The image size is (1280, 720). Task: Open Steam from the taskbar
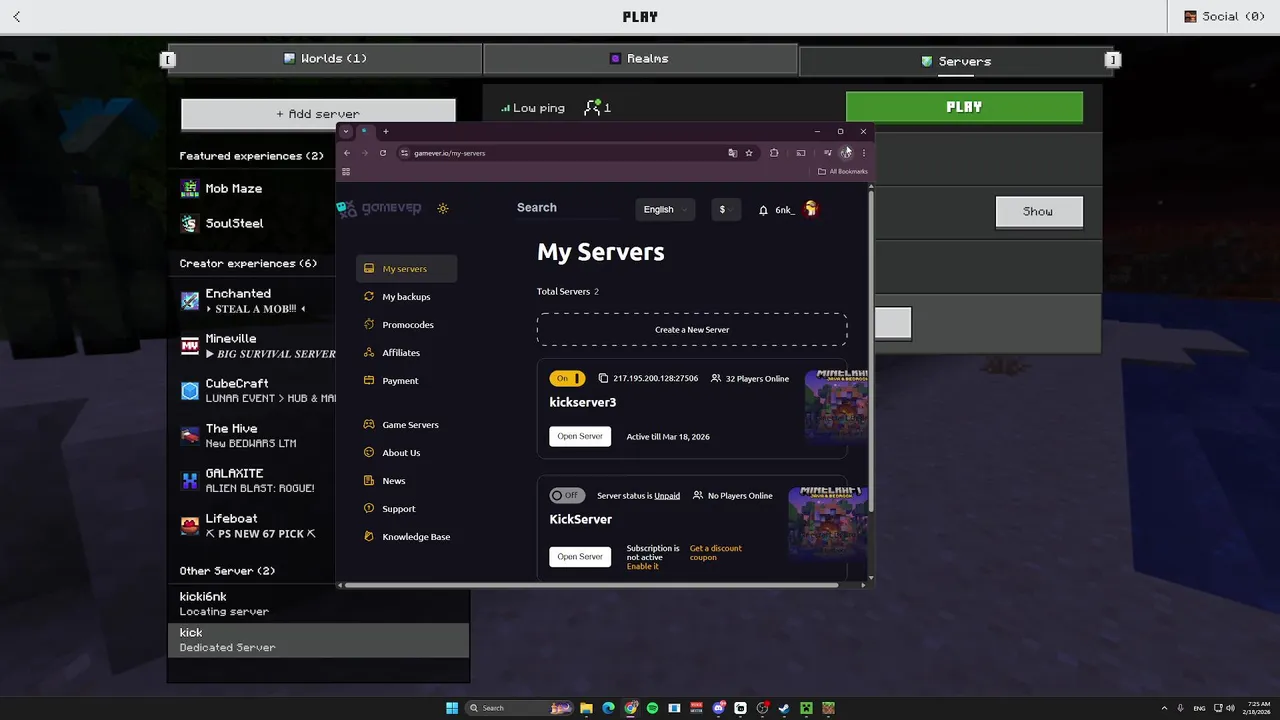pos(784,708)
